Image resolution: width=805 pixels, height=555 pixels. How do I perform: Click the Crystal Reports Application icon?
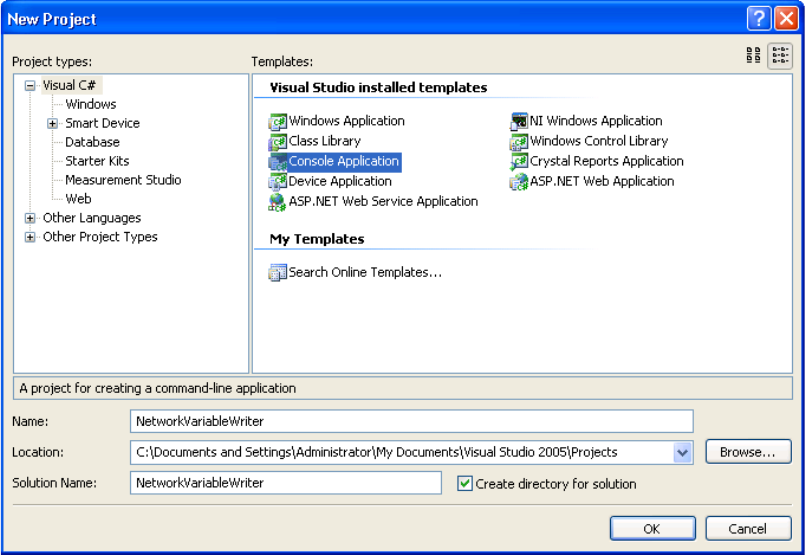(519, 162)
